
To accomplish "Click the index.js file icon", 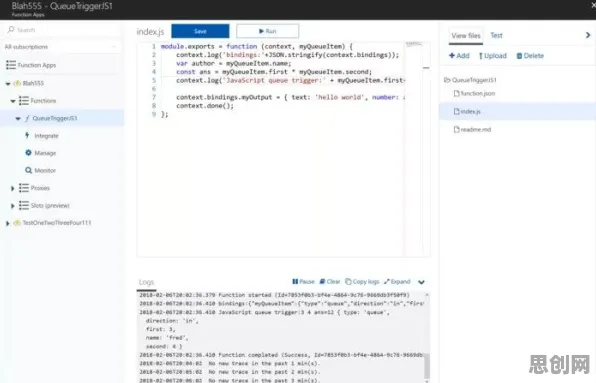I will pyautogui.click(x=457, y=111).
